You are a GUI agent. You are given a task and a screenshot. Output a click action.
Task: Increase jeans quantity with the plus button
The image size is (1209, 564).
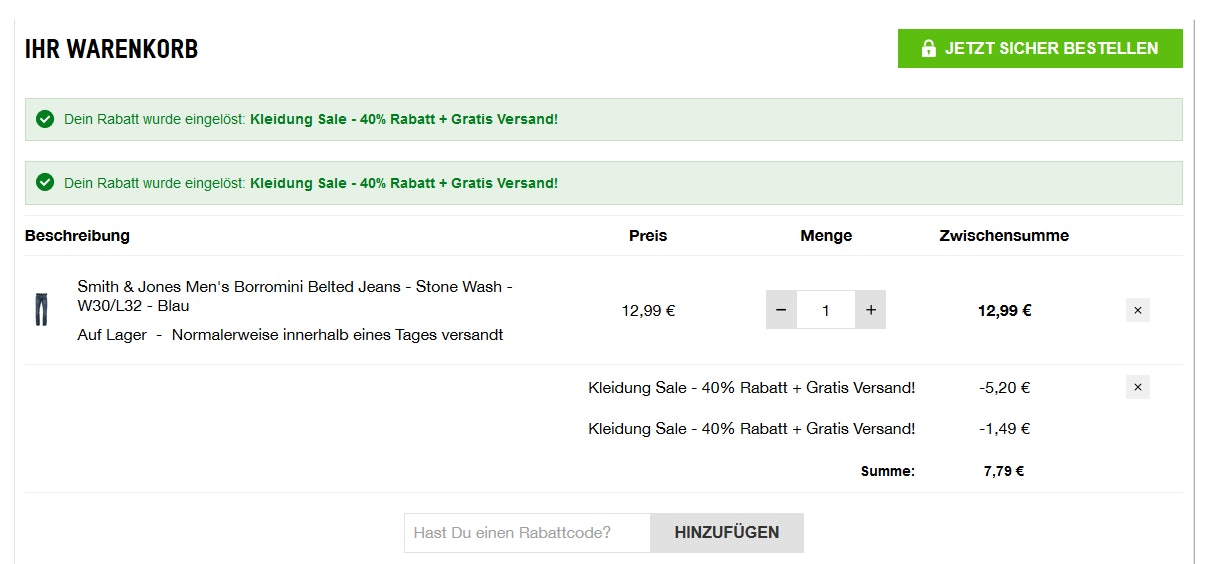(870, 310)
